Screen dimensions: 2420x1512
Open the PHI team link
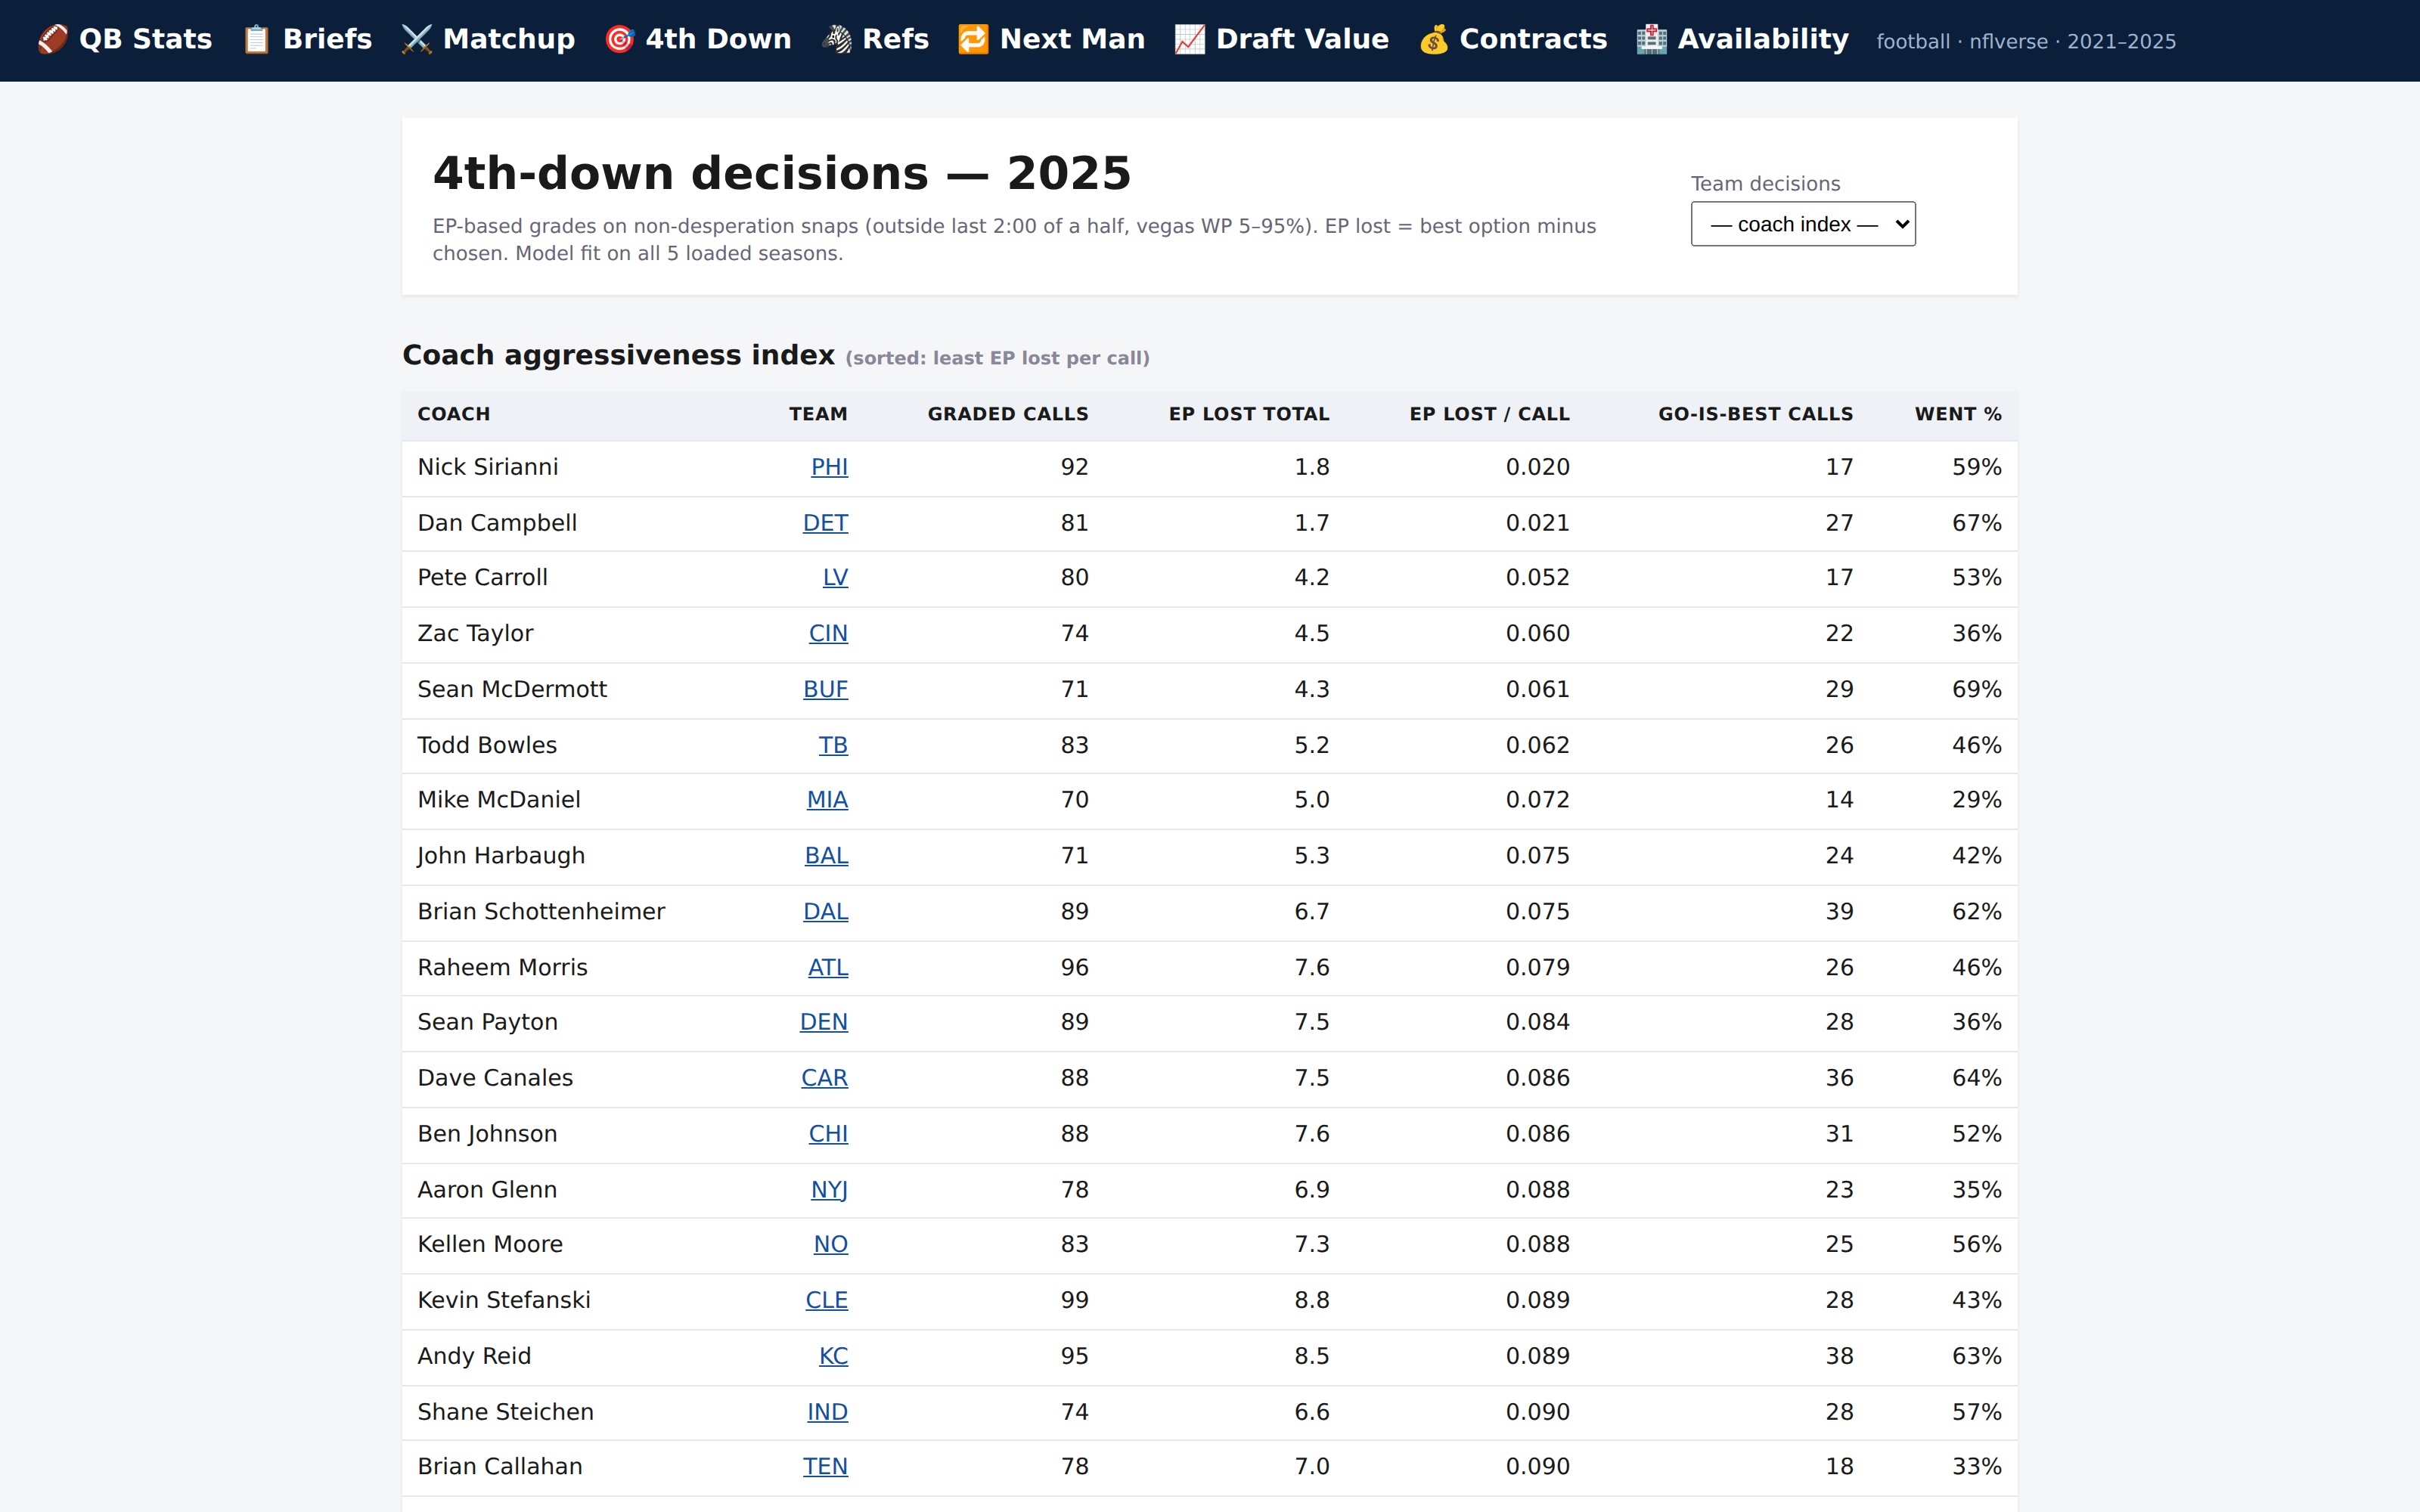click(x=829, y=467)
